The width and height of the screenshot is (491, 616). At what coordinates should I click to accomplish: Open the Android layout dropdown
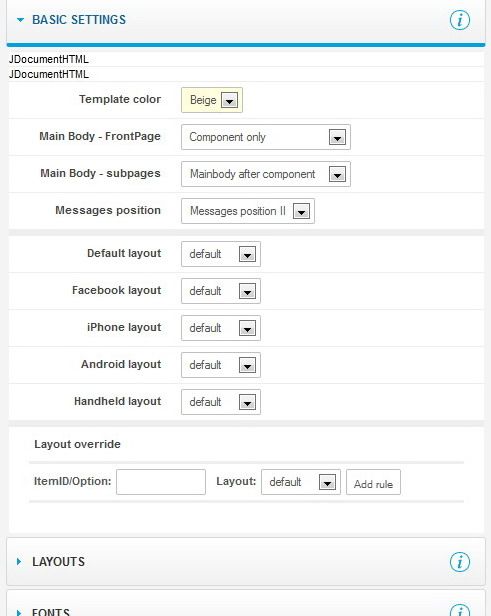[221, 365]
